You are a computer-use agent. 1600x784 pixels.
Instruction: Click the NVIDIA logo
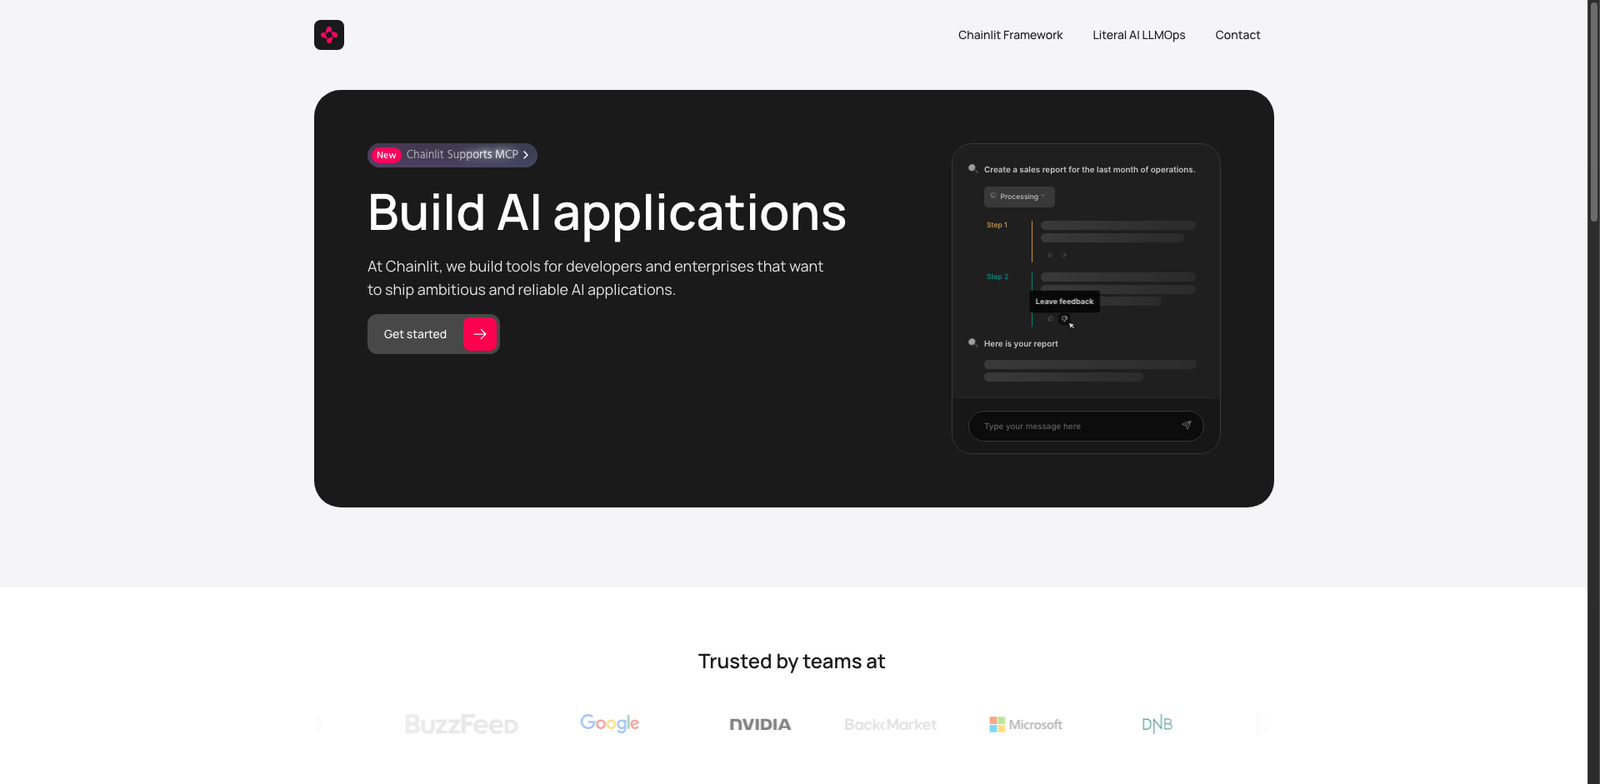(x=760, y=724)
